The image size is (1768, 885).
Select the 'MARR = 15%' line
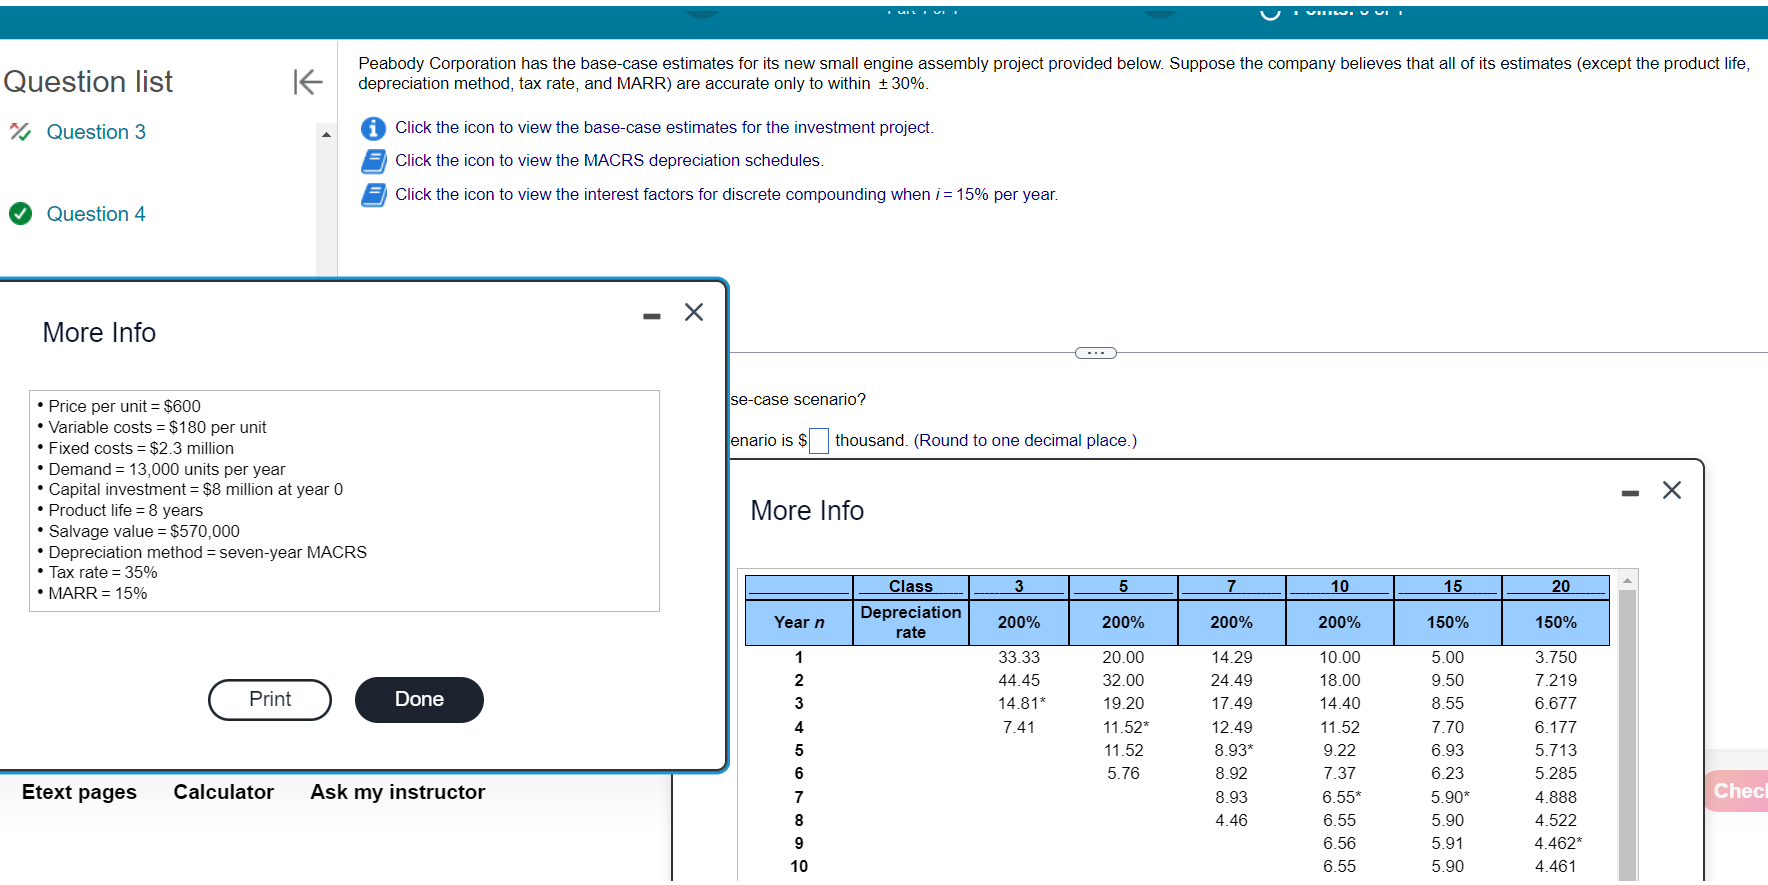[x=98, y=593]
